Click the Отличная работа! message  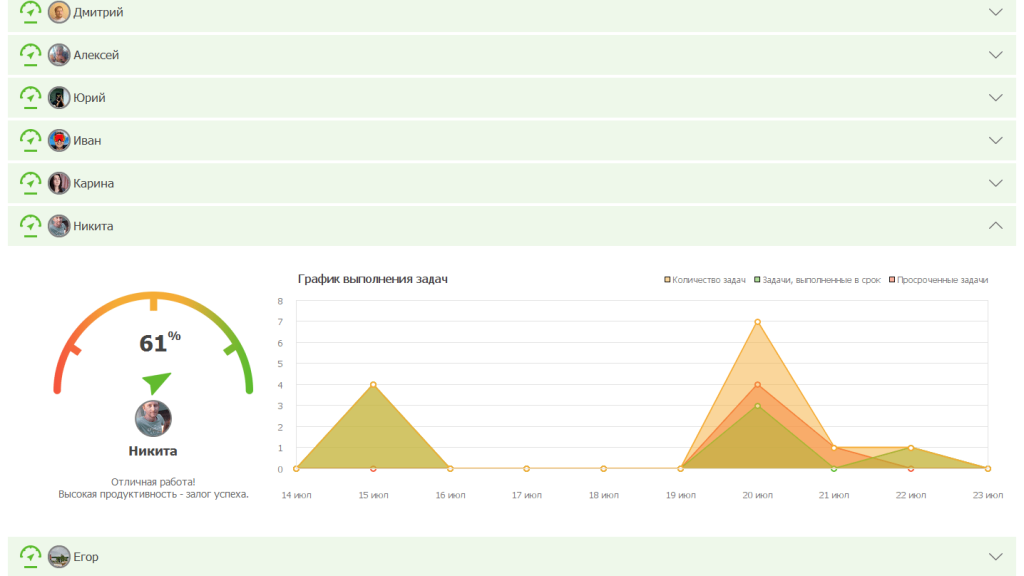pos(153,482)
